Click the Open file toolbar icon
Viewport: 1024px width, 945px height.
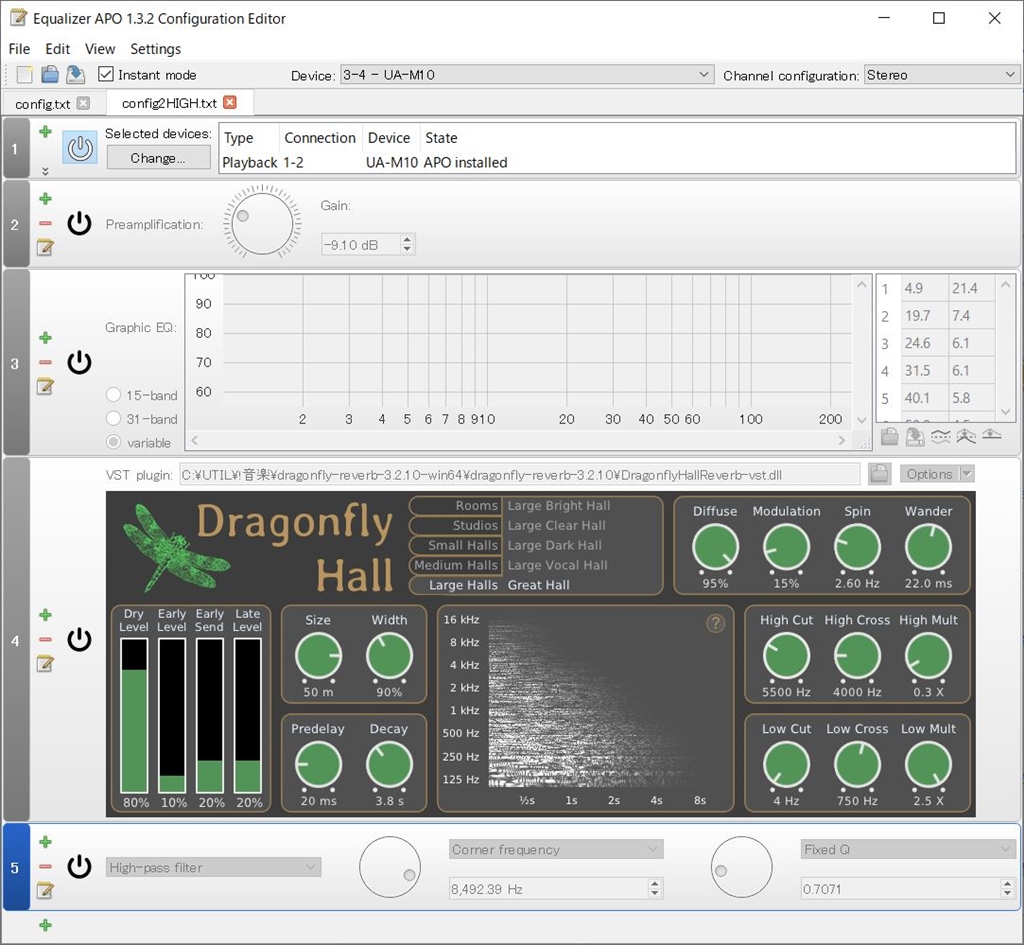point(50,74)
